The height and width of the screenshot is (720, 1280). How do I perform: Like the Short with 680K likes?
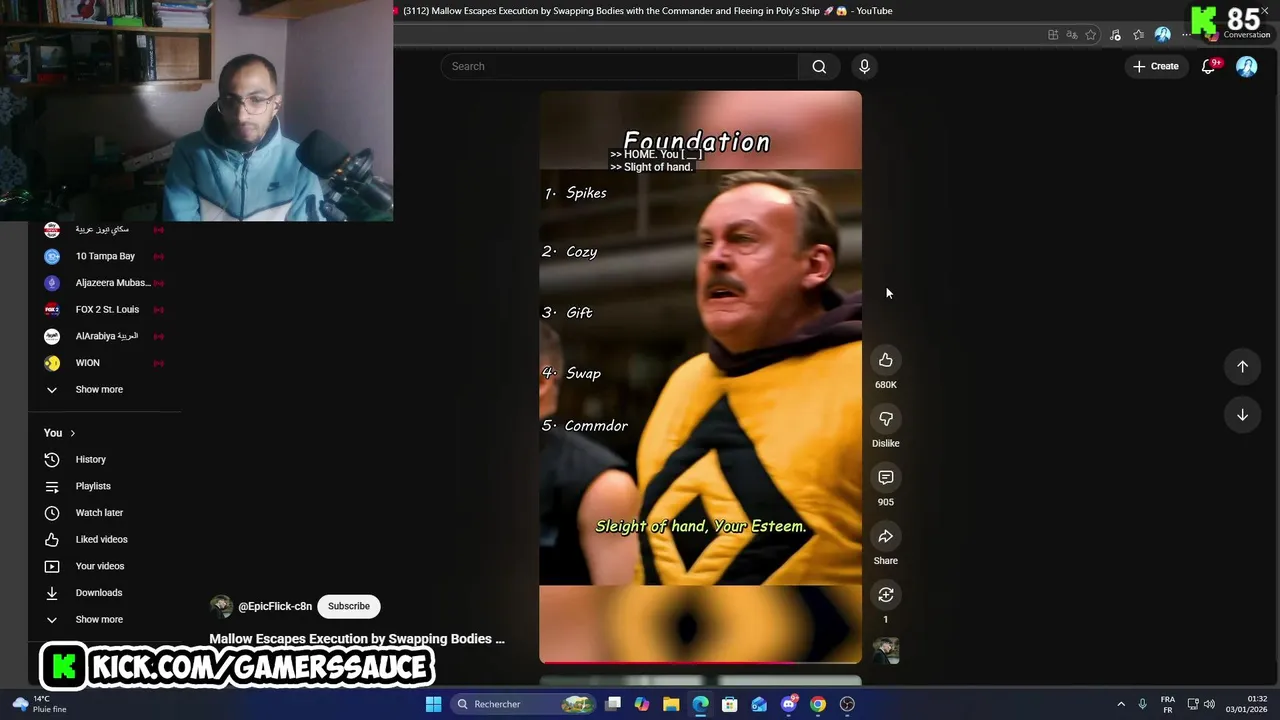885,360
